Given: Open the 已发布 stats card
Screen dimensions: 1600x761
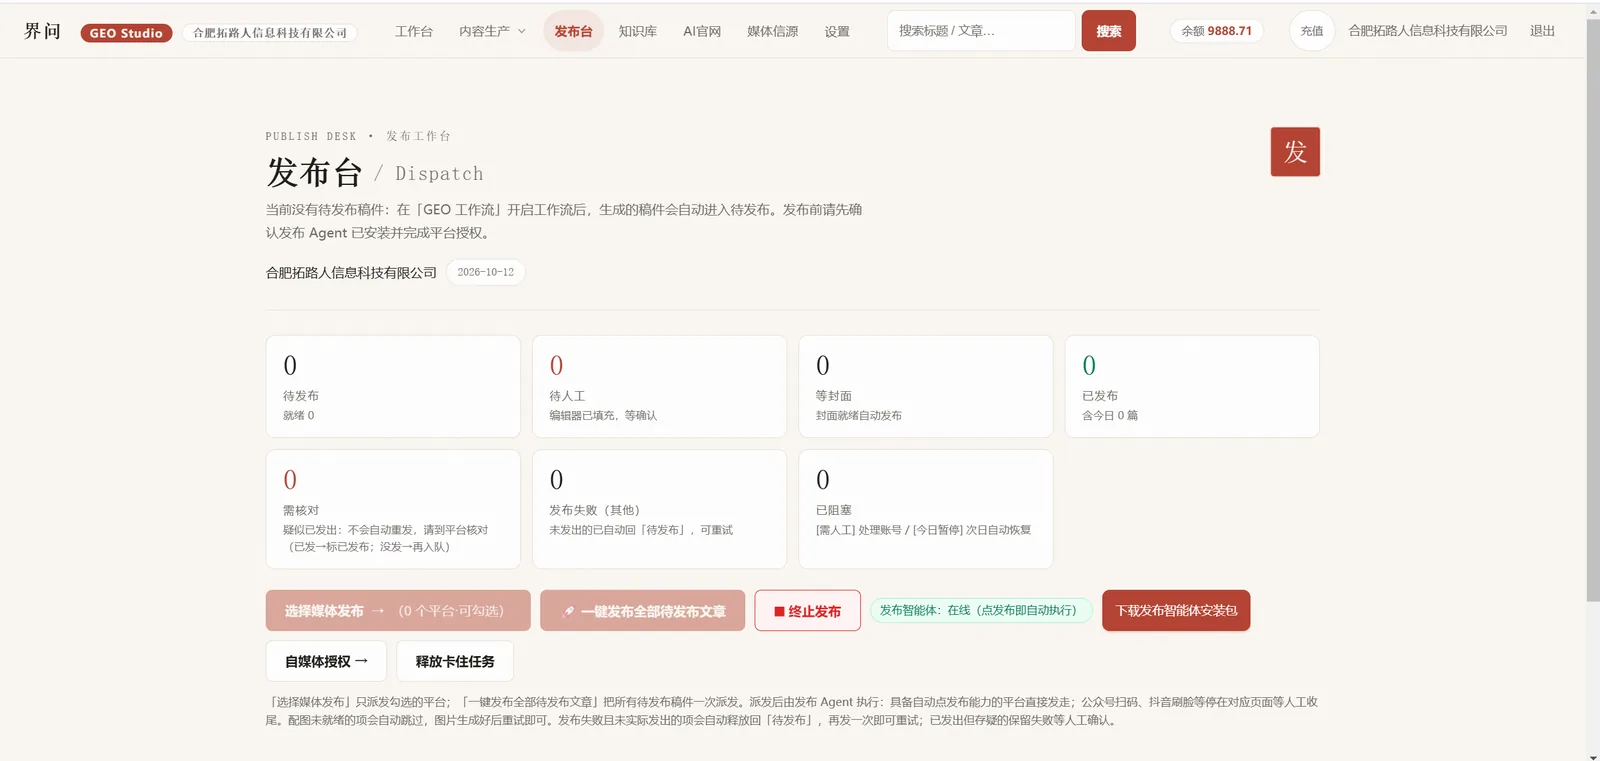Looking at the screenshot, I should tap(1192, 386).
